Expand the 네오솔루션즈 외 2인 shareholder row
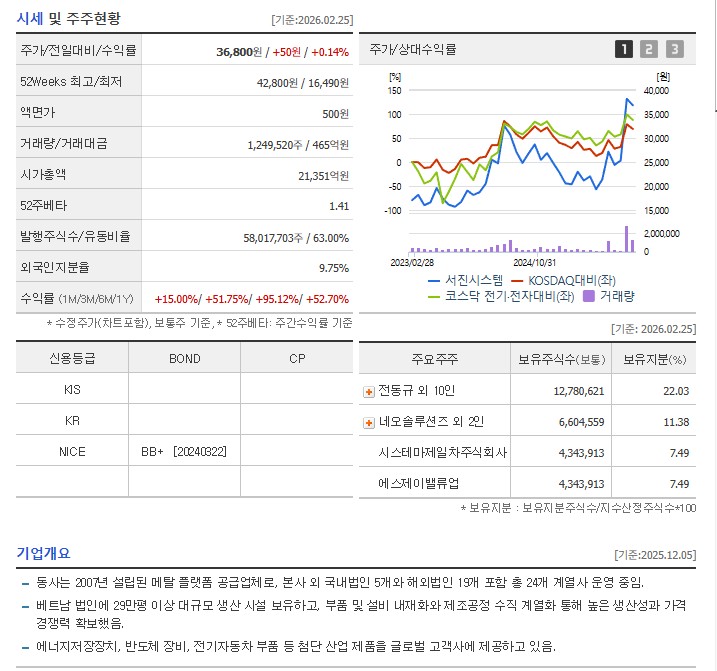717x671 pixels. pyautogui.click(x=369, y=423)
